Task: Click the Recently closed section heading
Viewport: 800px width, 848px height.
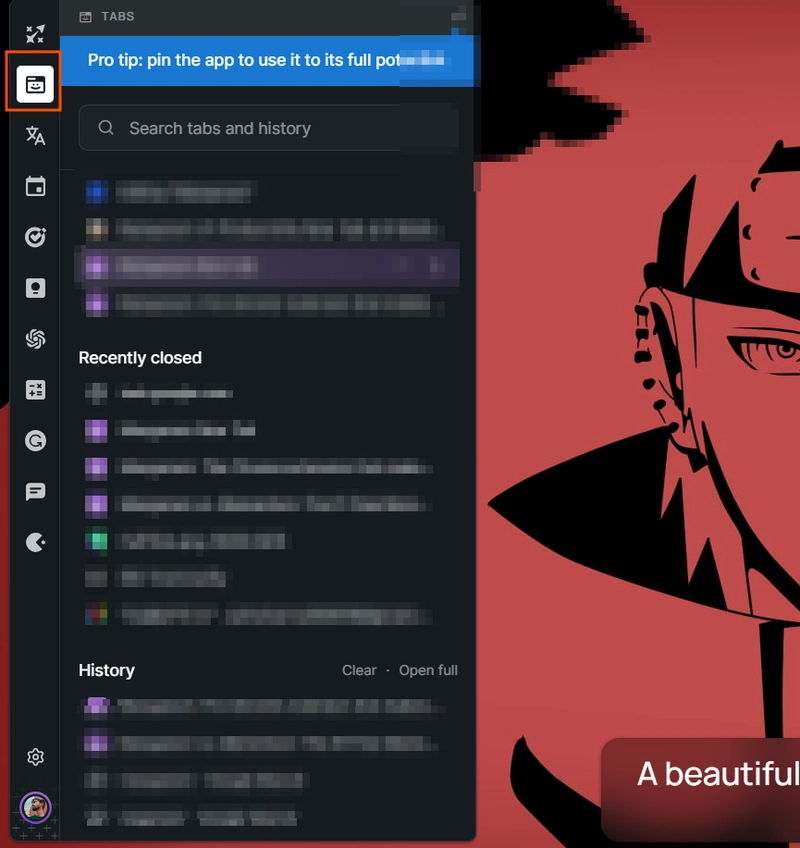Action: [x=140, y=357]
